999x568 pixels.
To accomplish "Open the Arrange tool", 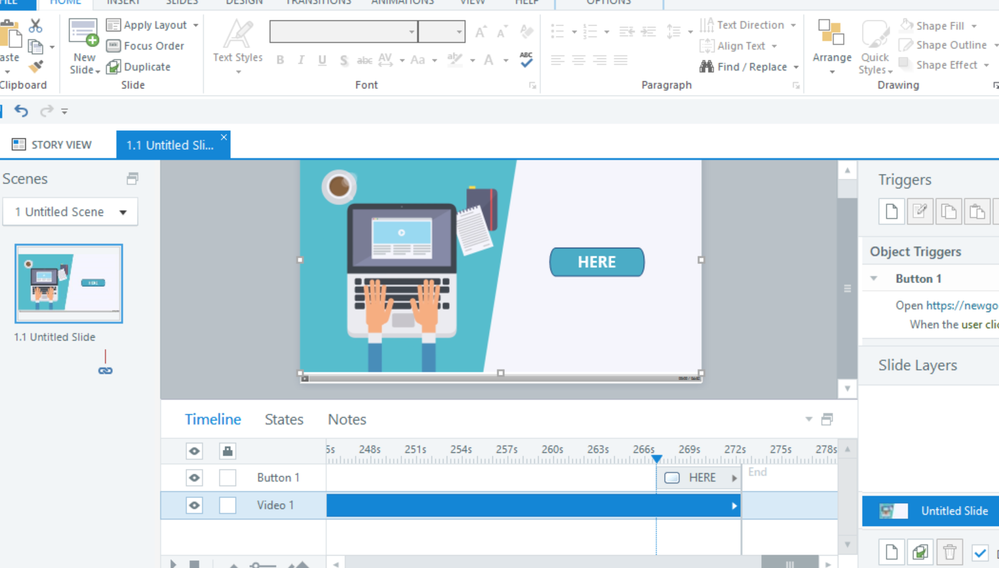I will (831, 47).
